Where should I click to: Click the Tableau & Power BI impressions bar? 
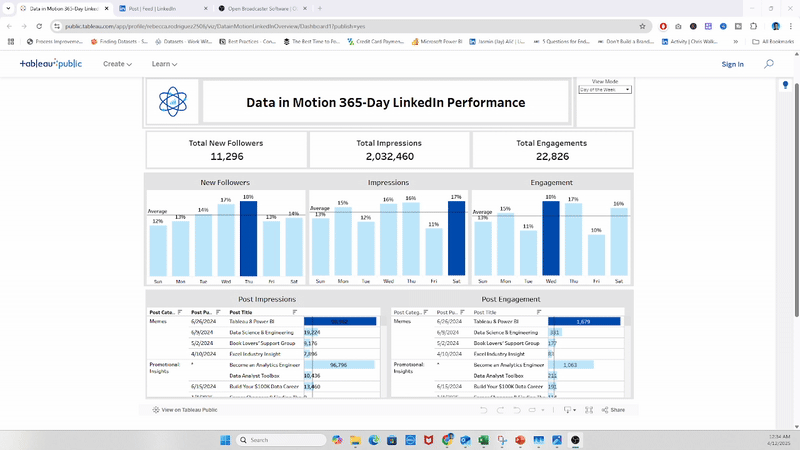click(340, 321)
